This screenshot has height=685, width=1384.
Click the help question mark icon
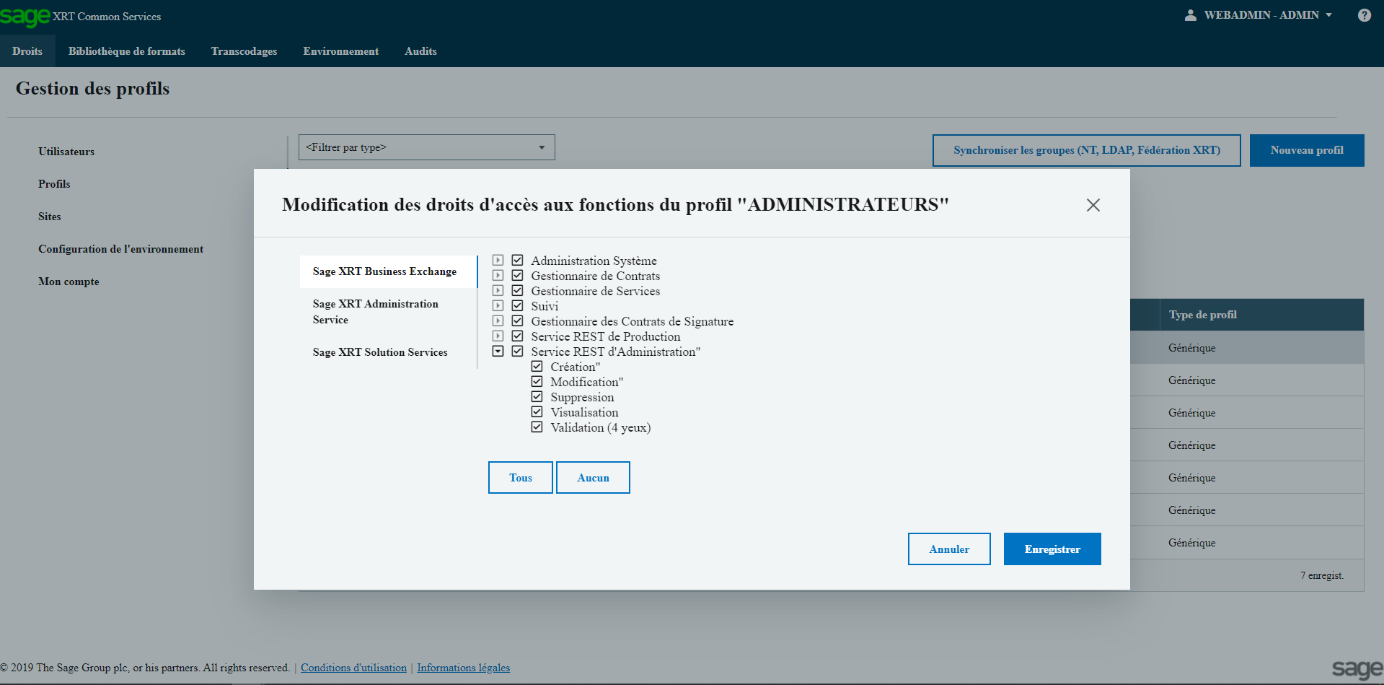1364,15
